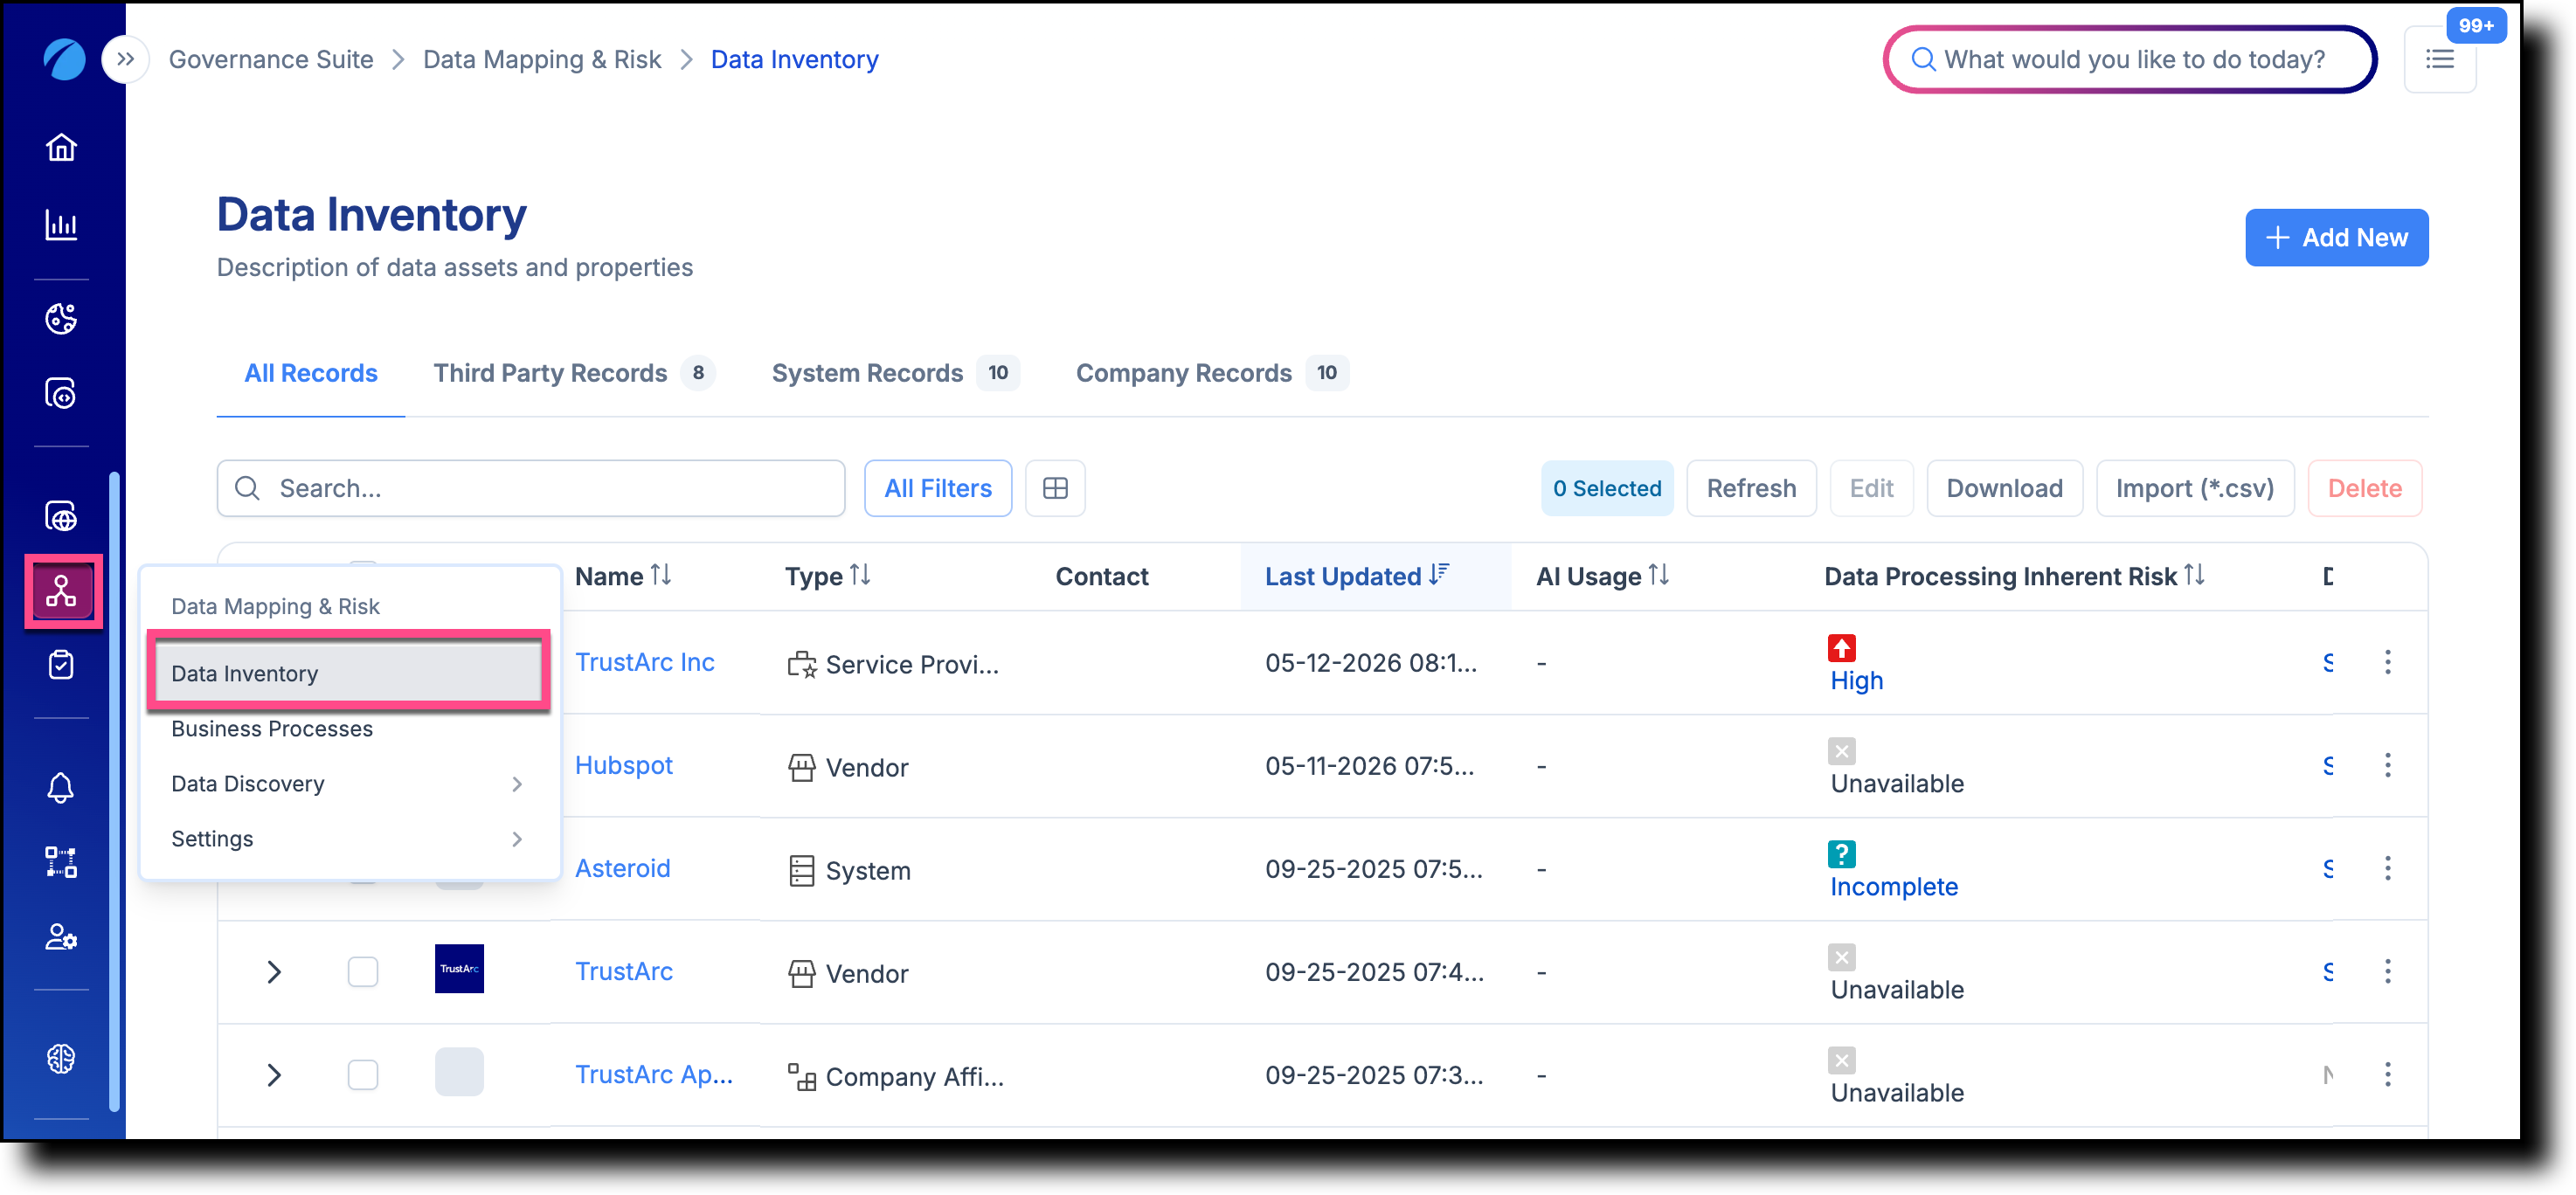Switch to the All Records tab
The height and width of the screenshot is (1195, 2576).
click(x=311, y=373)
